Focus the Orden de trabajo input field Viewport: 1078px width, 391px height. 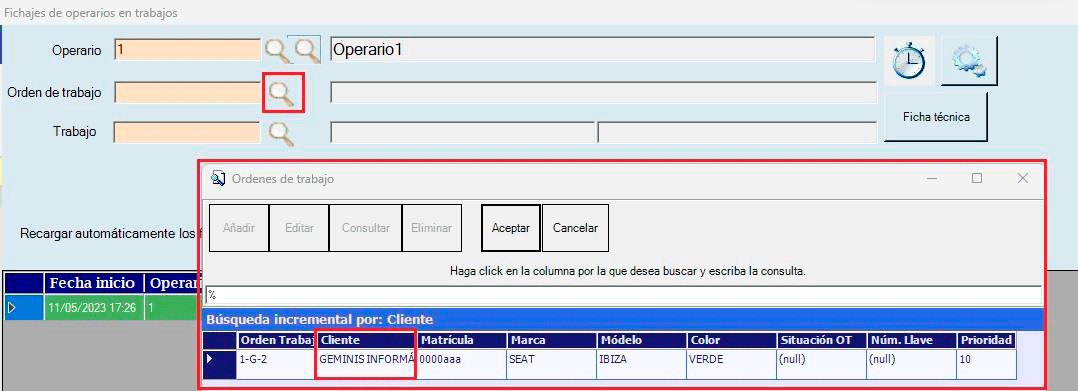(x=188, y=92)
